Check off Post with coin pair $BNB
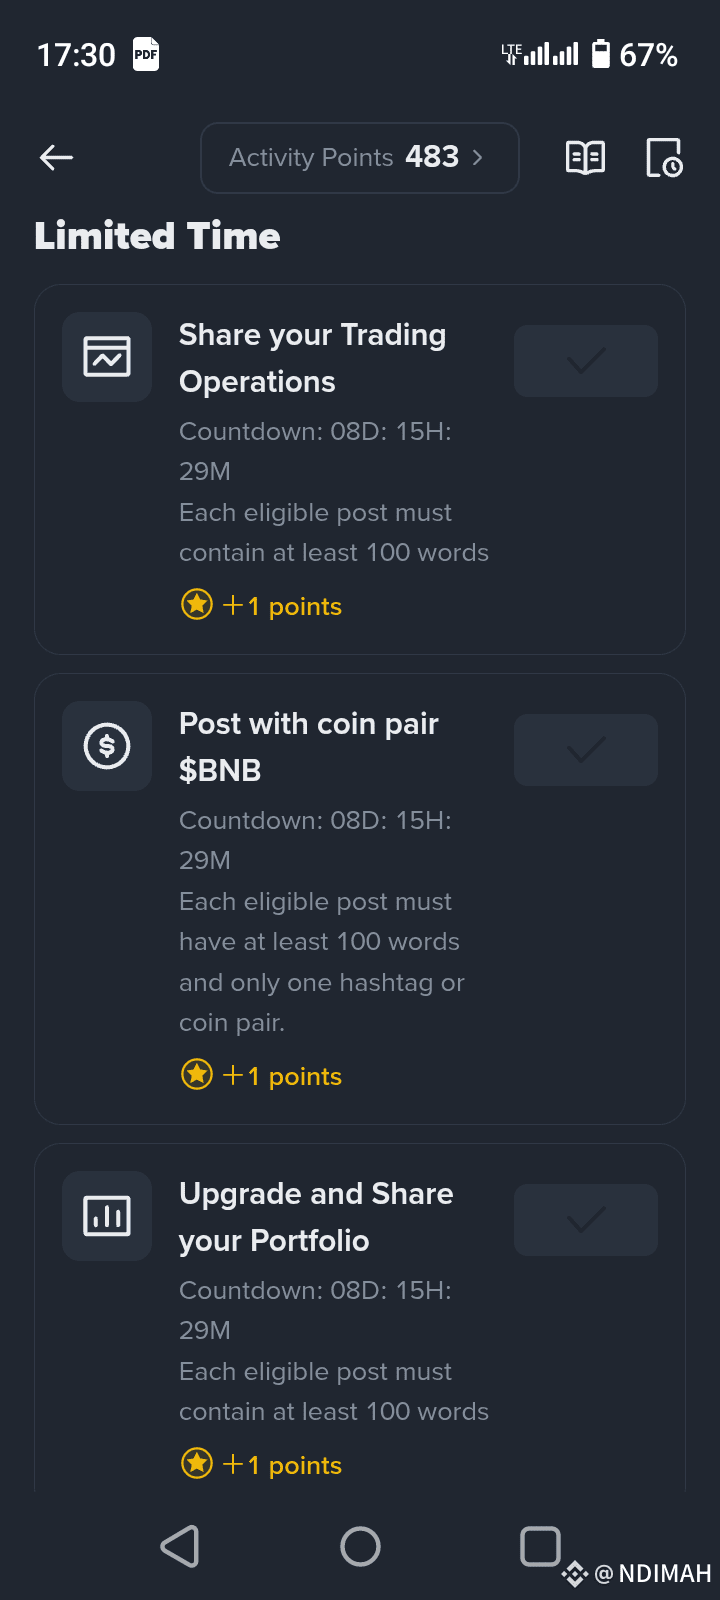The height and width of the screenshot is (1600, 720). pyautogui.click(x=586, y=750)
